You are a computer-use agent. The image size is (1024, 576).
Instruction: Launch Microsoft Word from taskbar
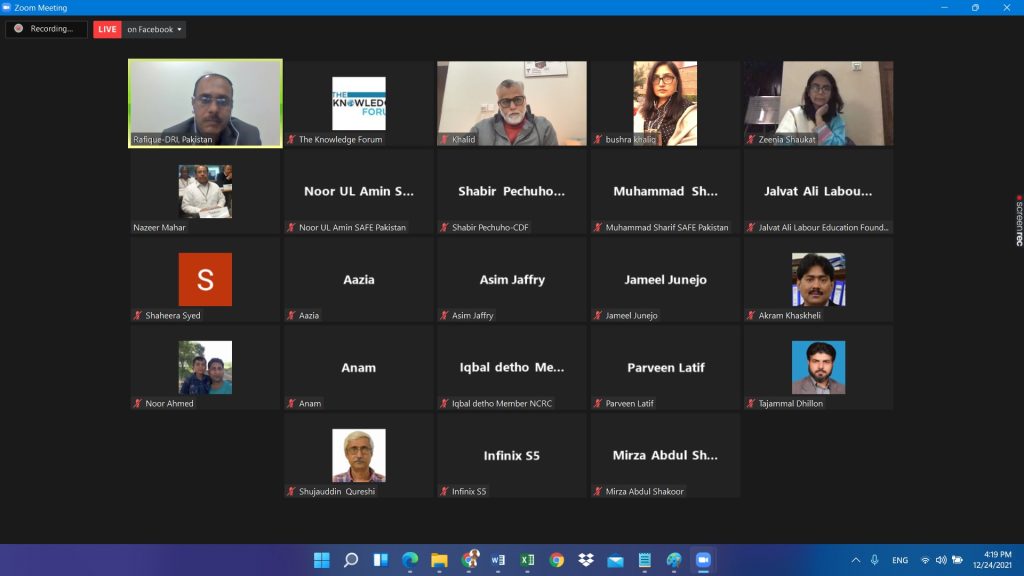(x=497, y=560)
